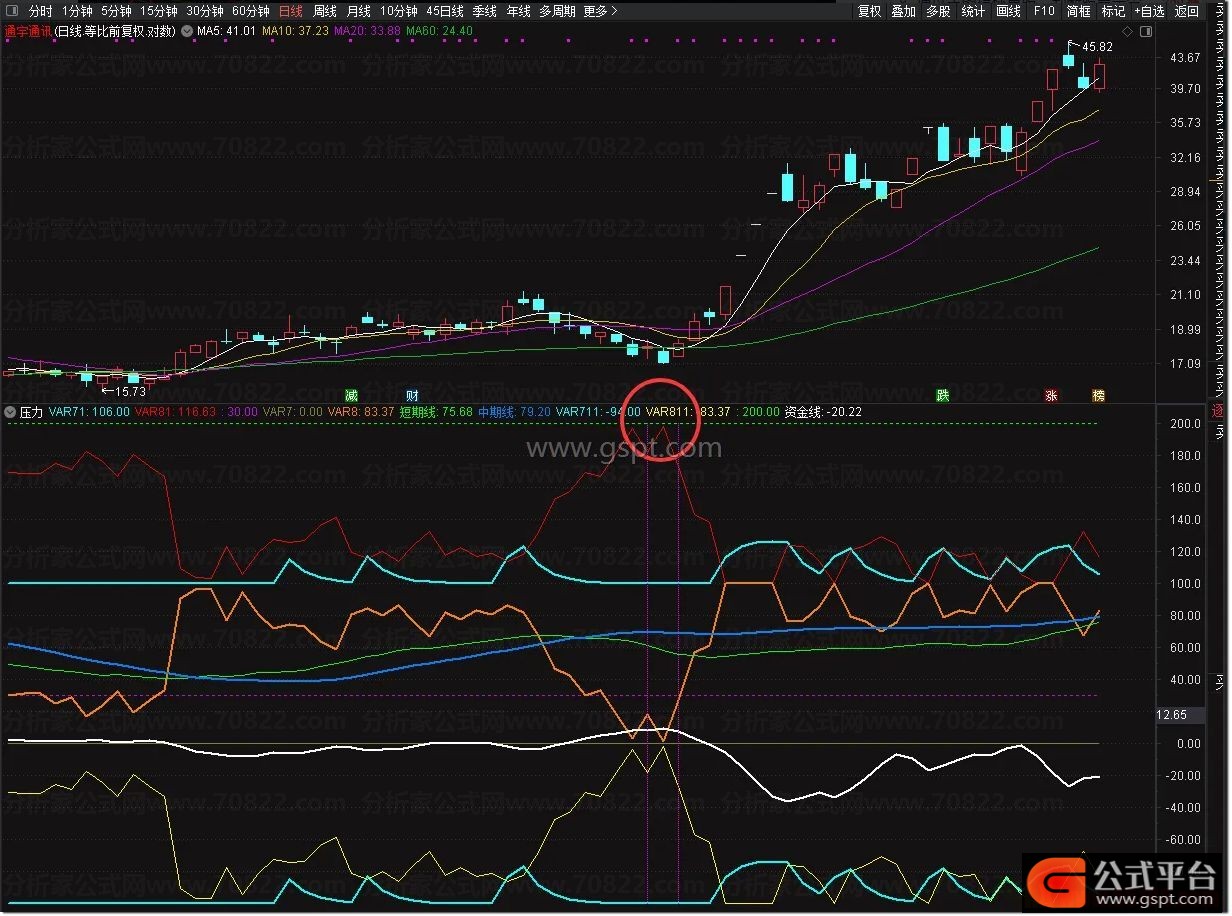Viewport: 1232px width, 916px height.
Task: Expand the MA indicator dropdown arrow
Action: coord(187,31)
